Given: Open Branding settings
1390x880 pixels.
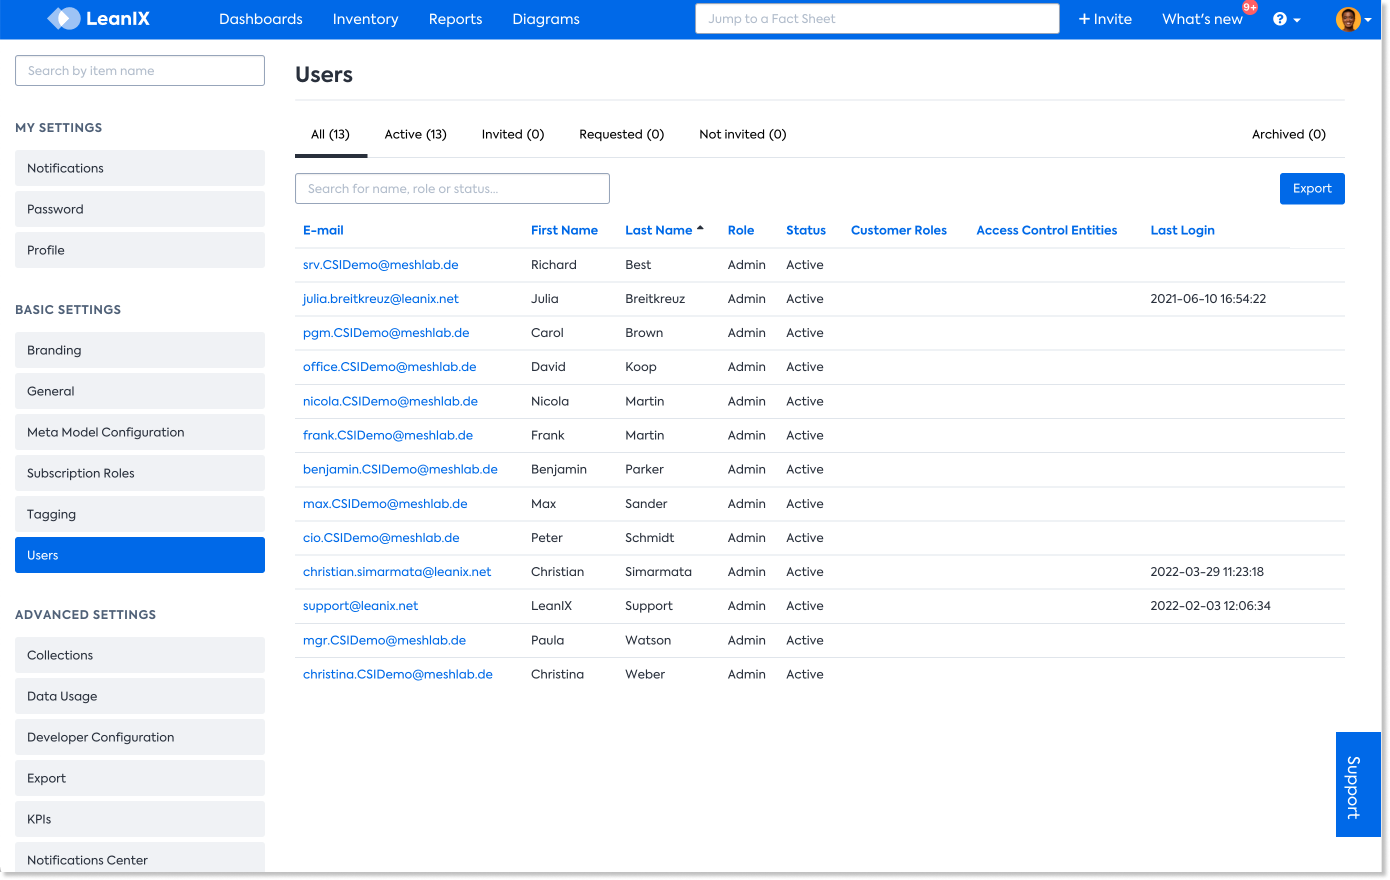Looking at the screenshot, I should tap(140, 350).
